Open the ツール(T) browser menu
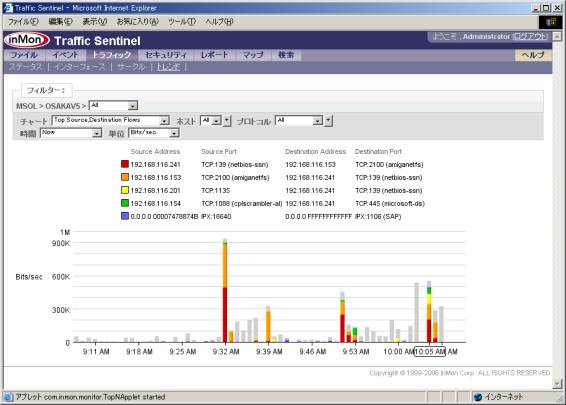 182,22
